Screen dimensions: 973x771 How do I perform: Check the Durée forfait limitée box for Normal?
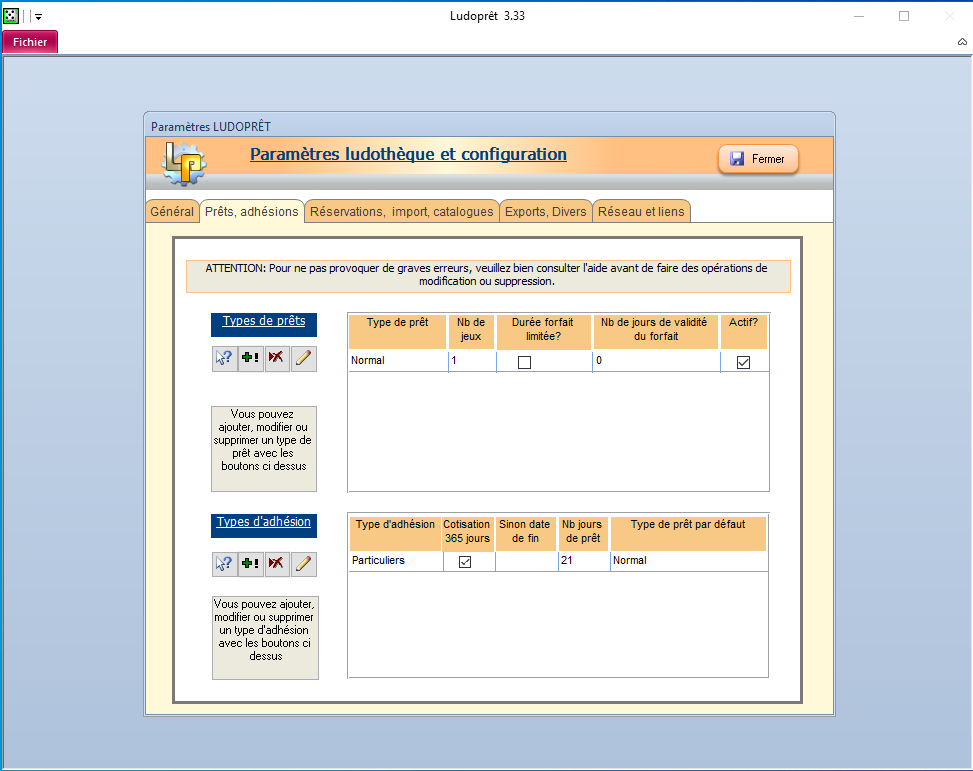coord(524,362)
